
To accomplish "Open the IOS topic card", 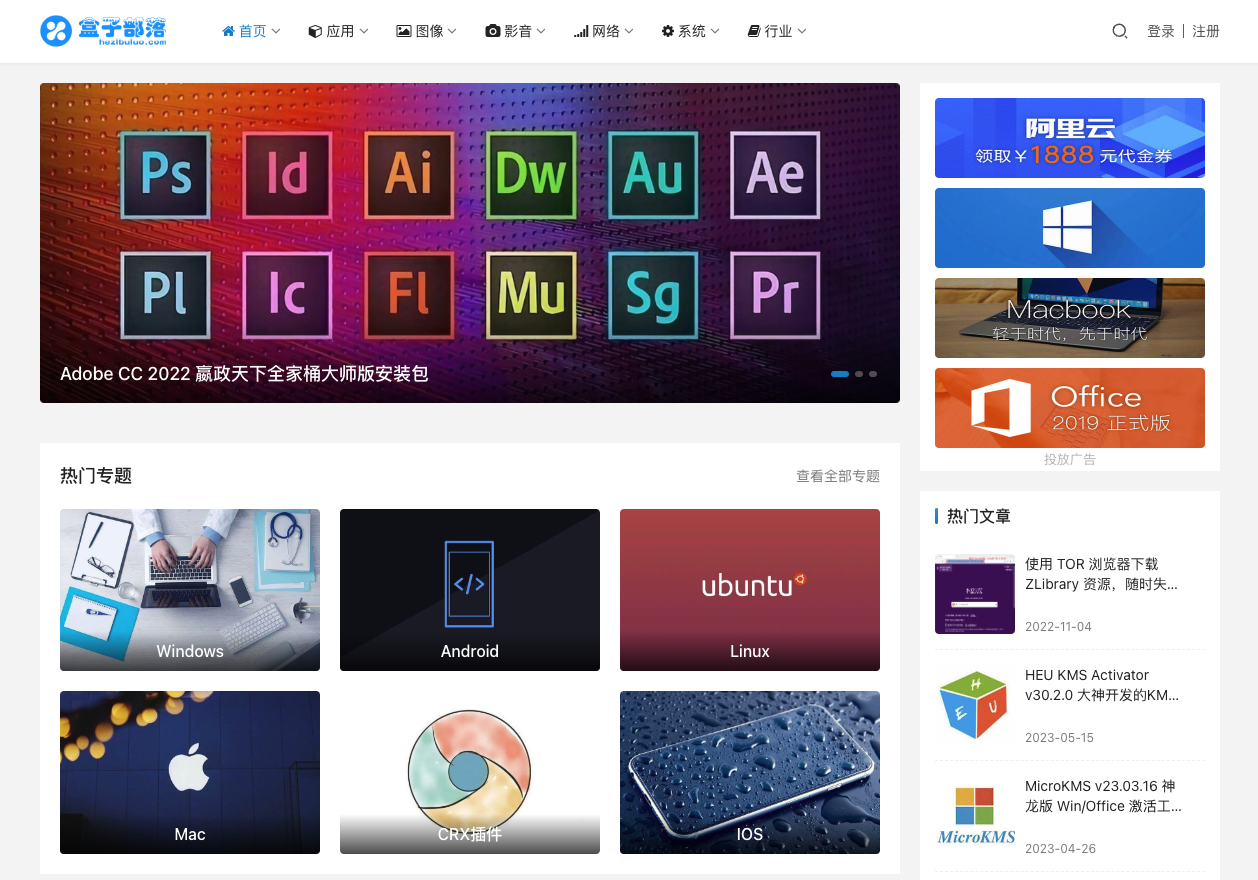I will pyautogui.click(x=750, y=772).
